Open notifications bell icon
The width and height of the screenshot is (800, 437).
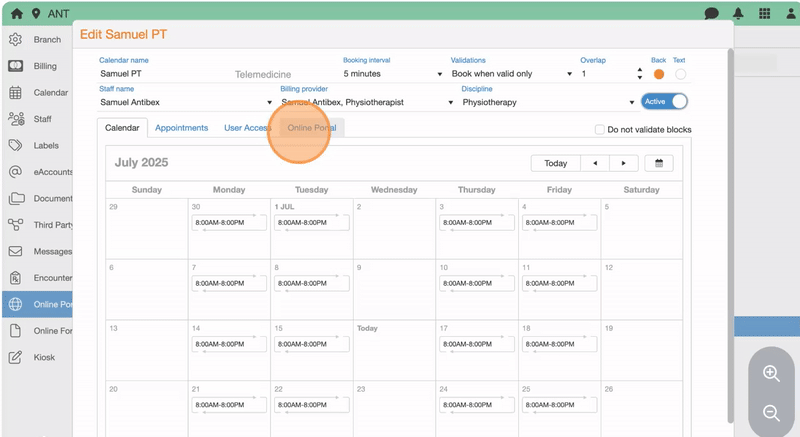click(738, 14)
